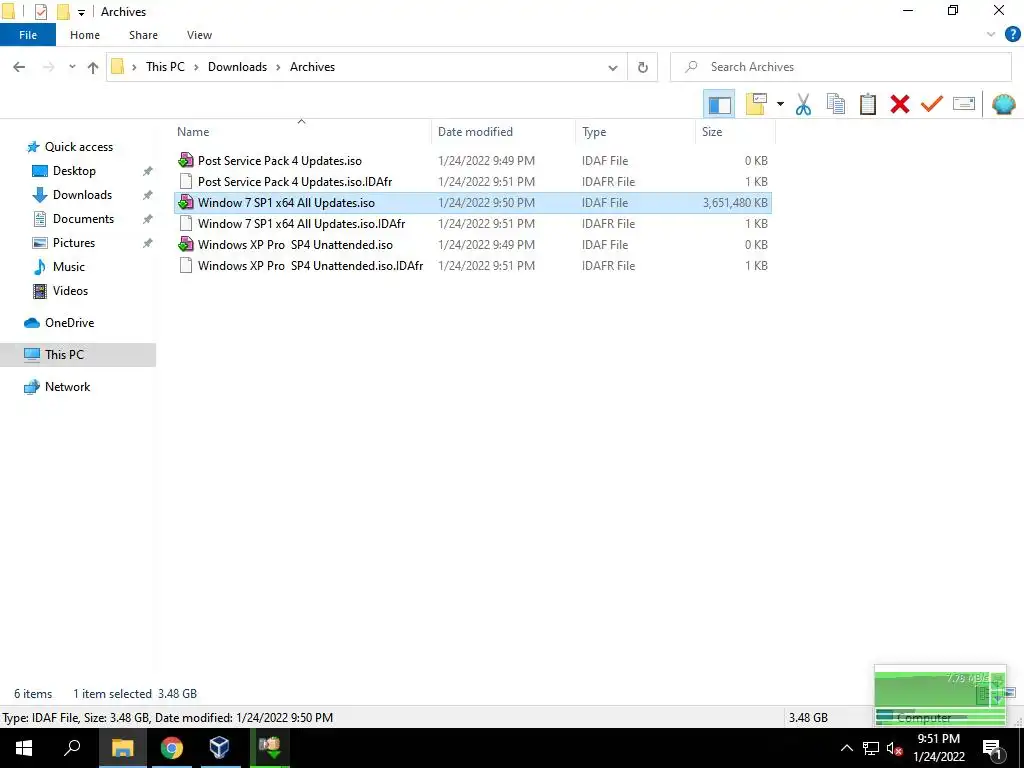
Task: Open Network in the navigation pane
Action: point(67,387)
